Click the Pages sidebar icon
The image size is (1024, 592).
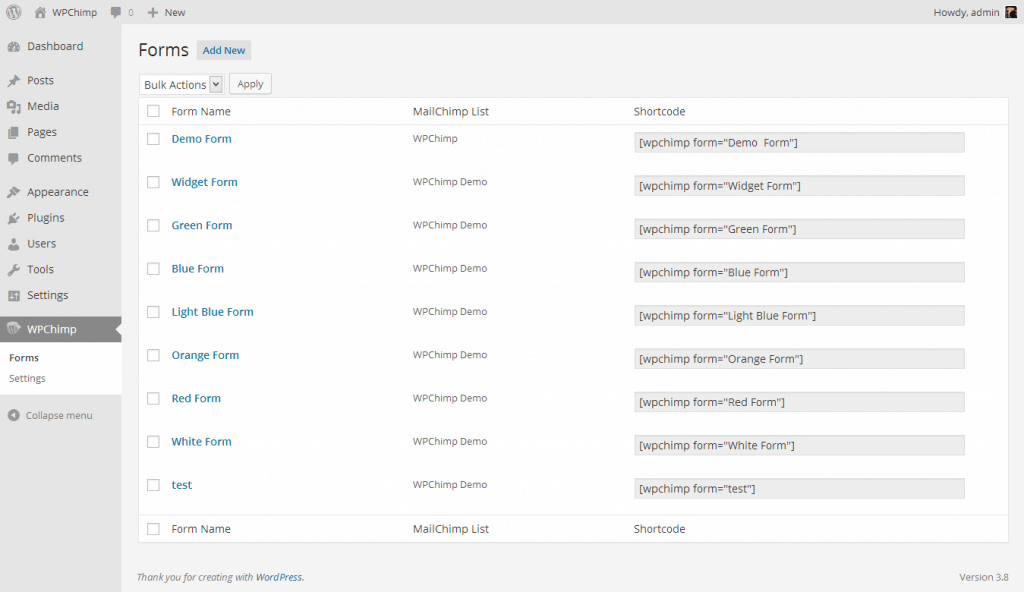tap(14, 132)
